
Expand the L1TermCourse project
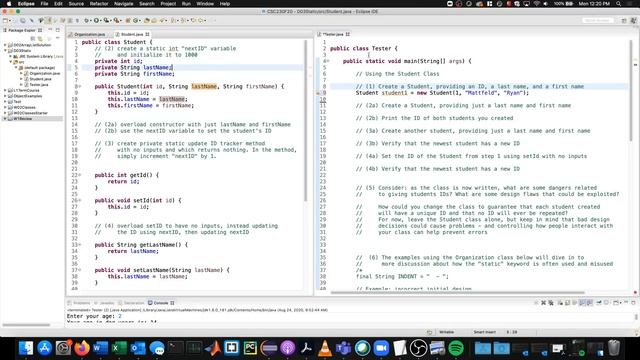tap(5, 90)
